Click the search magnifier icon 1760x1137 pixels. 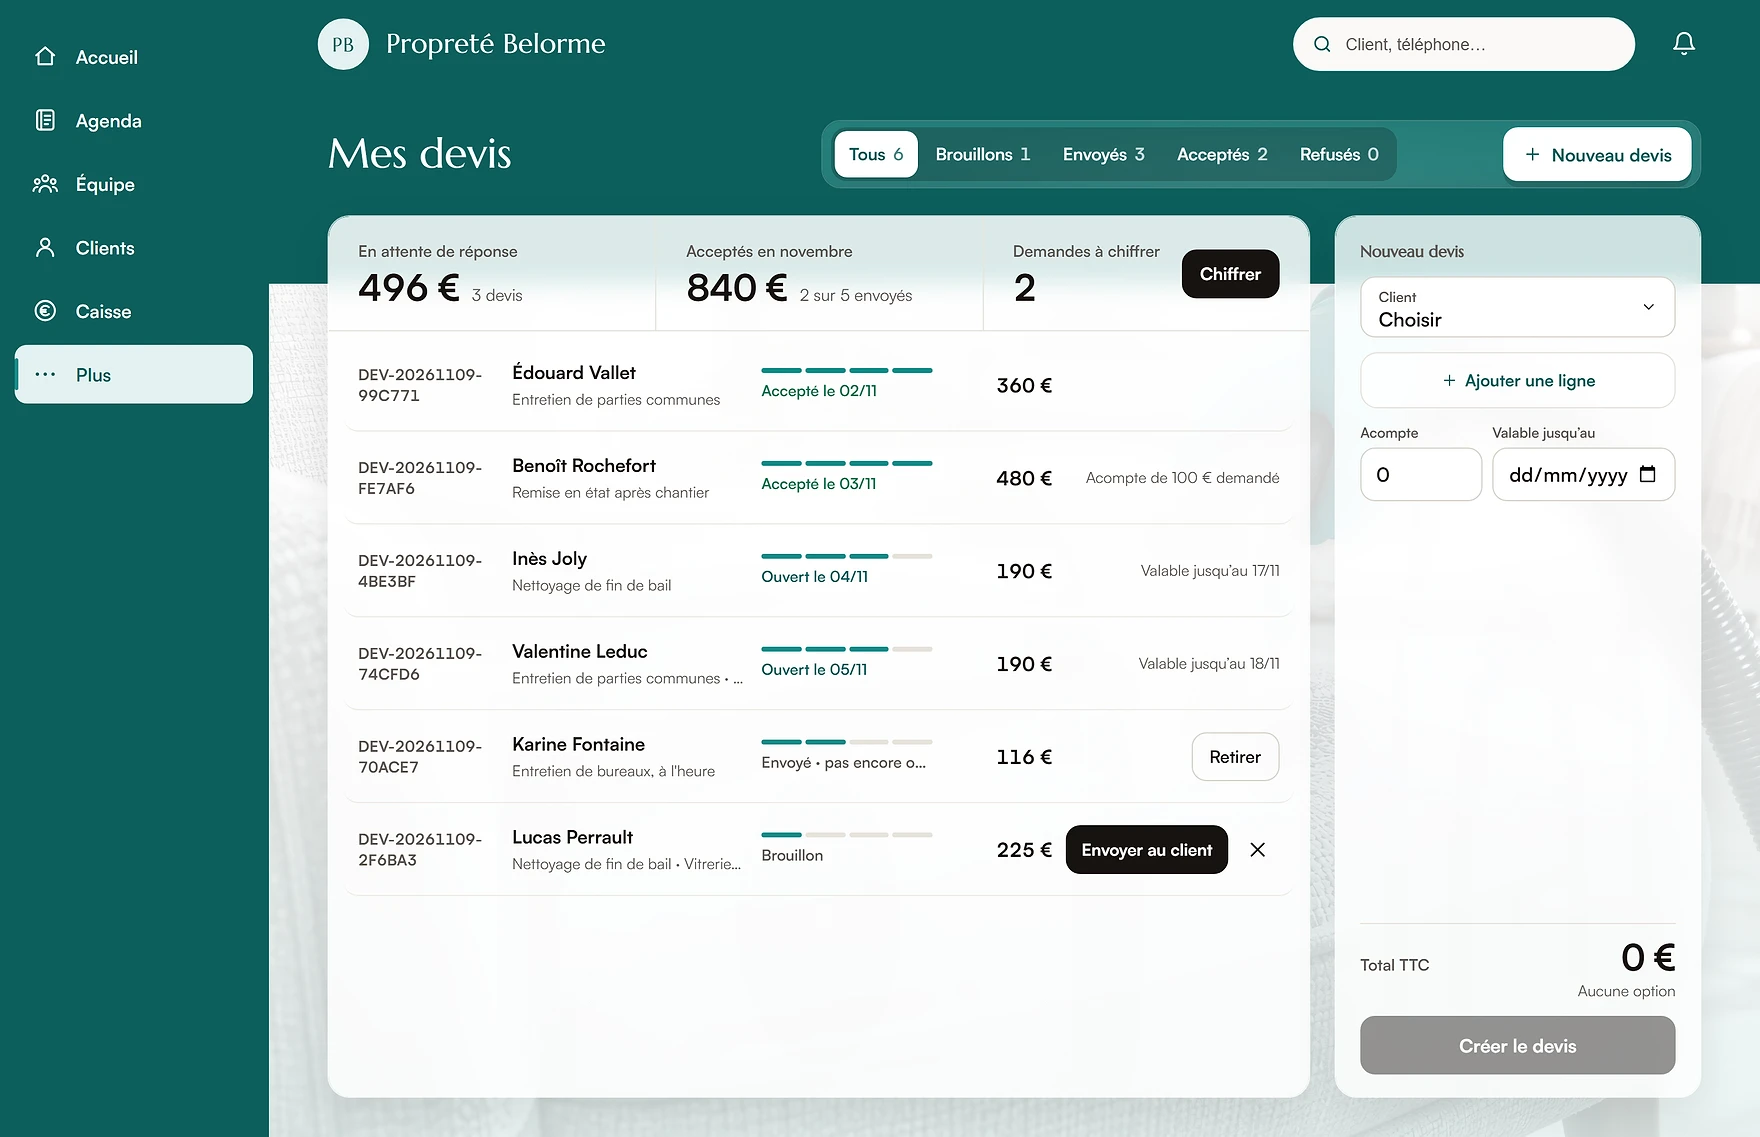click(x=1322, y=44)
